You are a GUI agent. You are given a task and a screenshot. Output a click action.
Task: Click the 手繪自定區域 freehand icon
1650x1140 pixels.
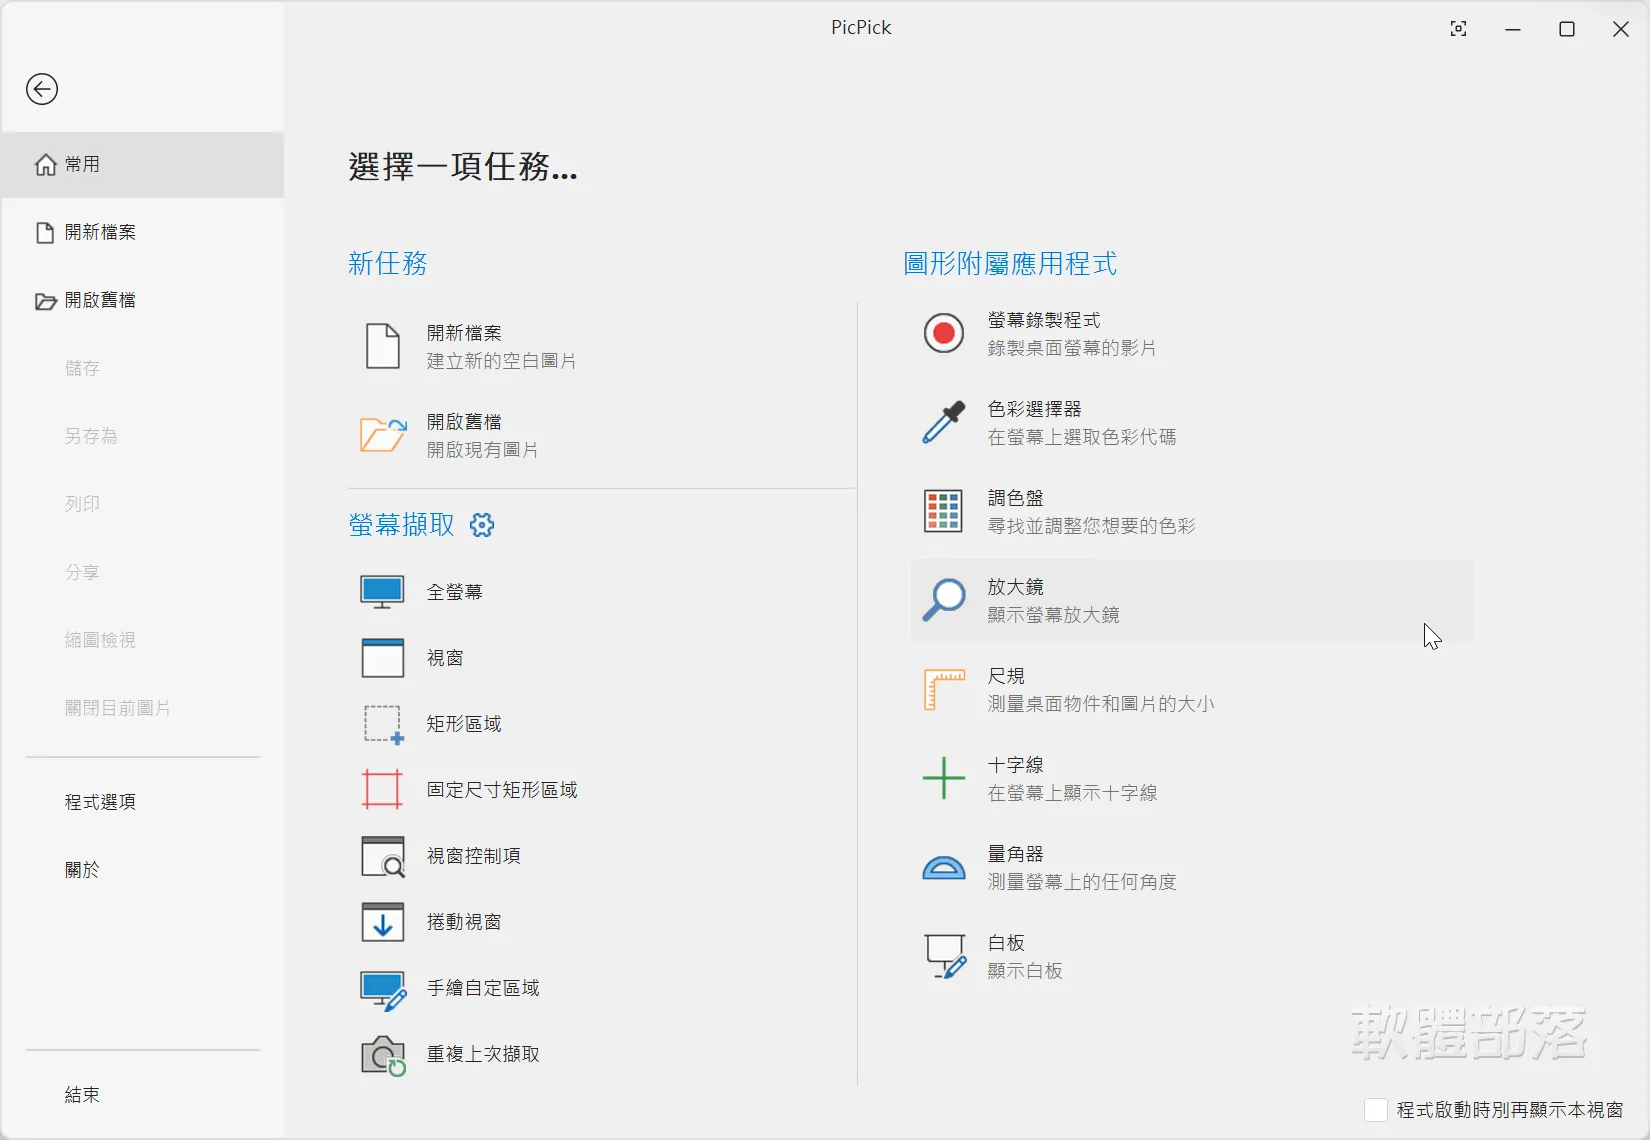click(383, 990)
